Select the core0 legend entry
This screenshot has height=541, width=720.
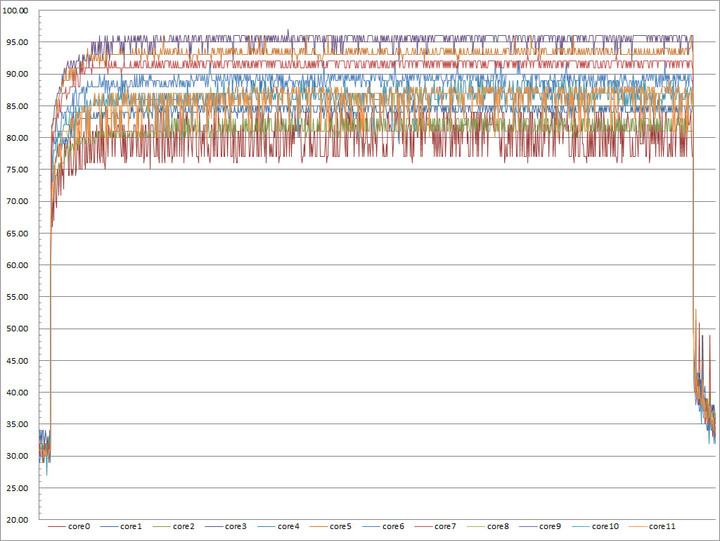pos(69,526)
